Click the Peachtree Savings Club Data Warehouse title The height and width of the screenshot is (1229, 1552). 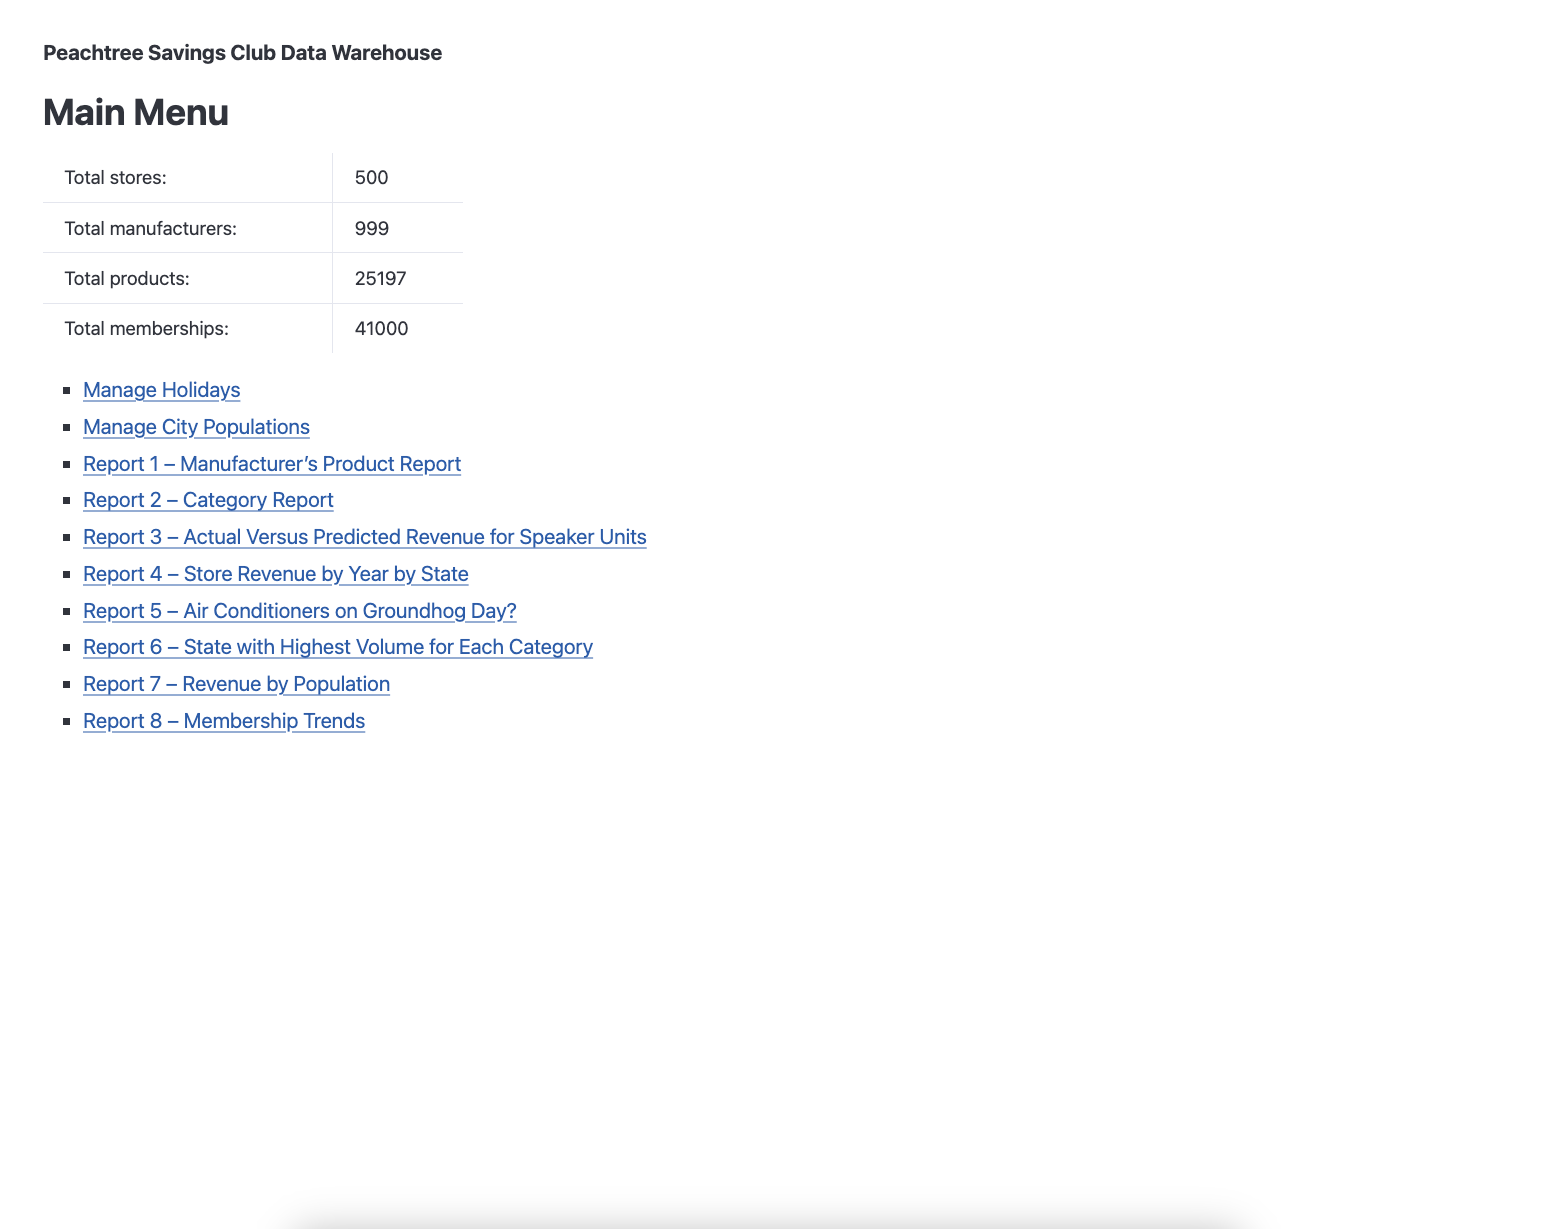241,53
